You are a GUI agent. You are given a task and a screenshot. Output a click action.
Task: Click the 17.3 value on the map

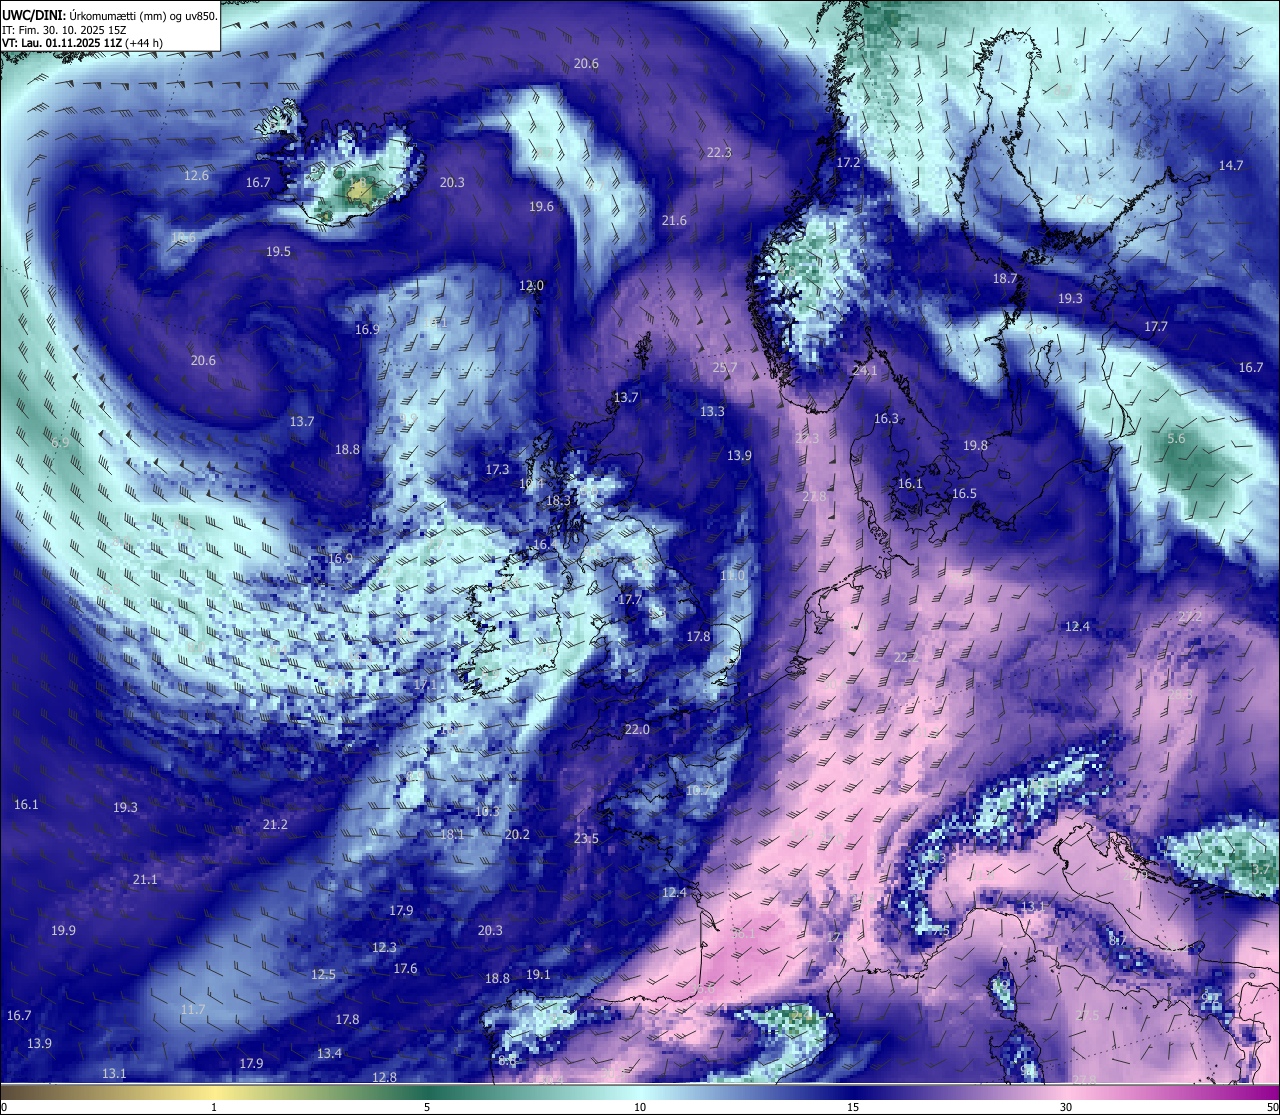(497, 469)
